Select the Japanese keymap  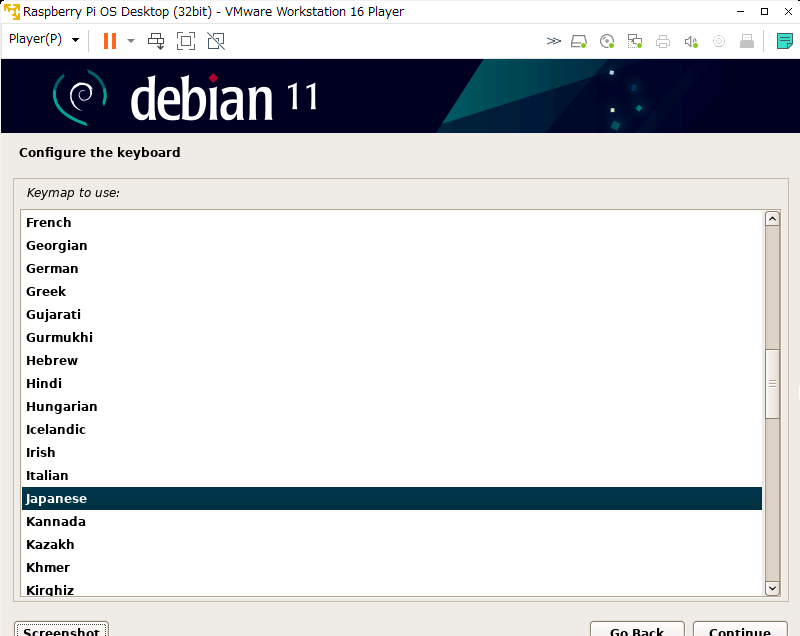click(392, 498)
